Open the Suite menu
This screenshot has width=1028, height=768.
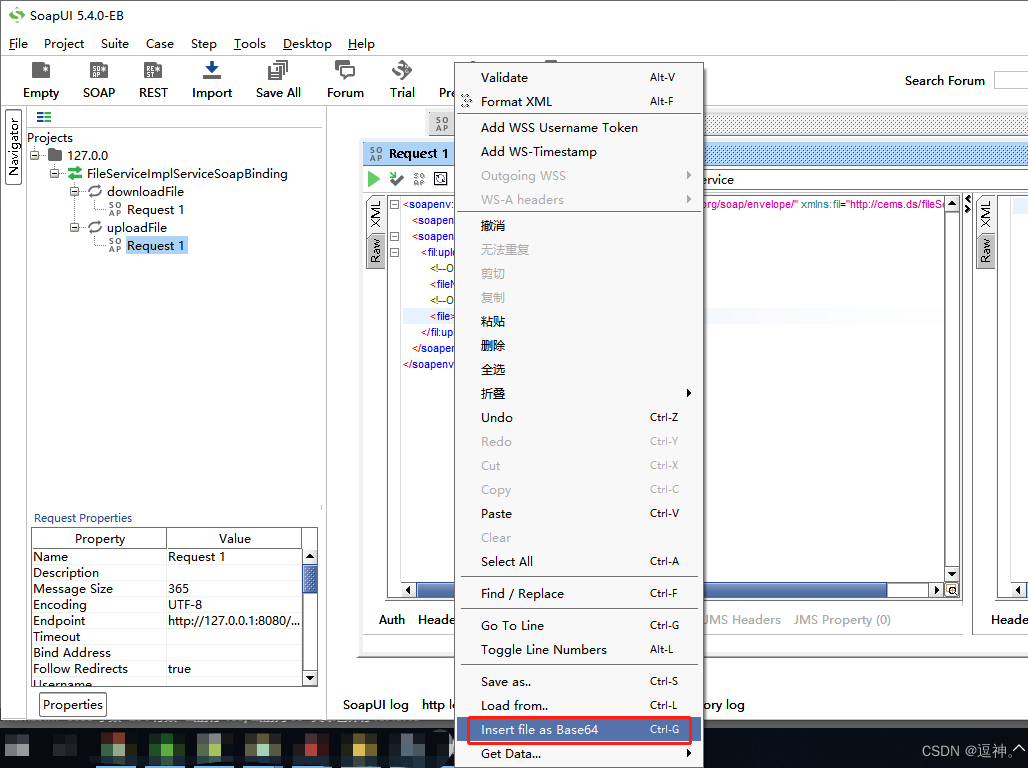coord(115,43)
